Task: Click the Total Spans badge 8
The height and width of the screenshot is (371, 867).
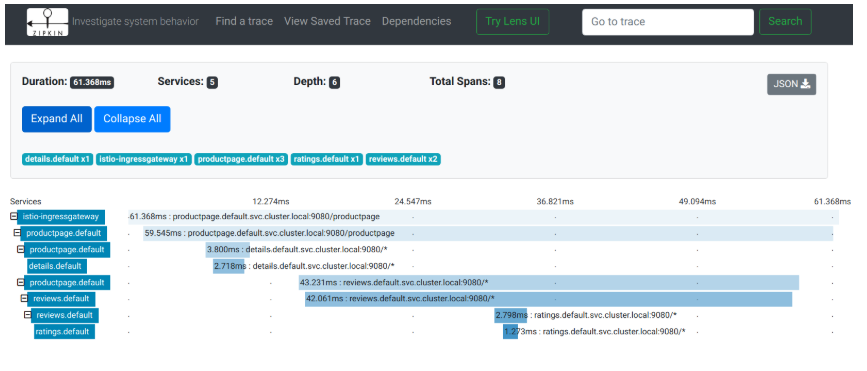Action: tap(499, 82)
